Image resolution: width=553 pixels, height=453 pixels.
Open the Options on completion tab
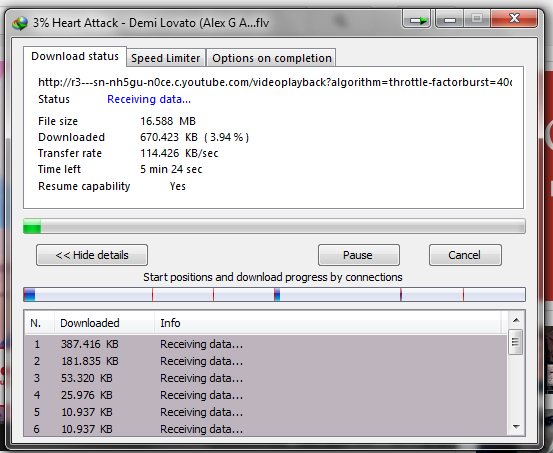click(x=272, y=58)
